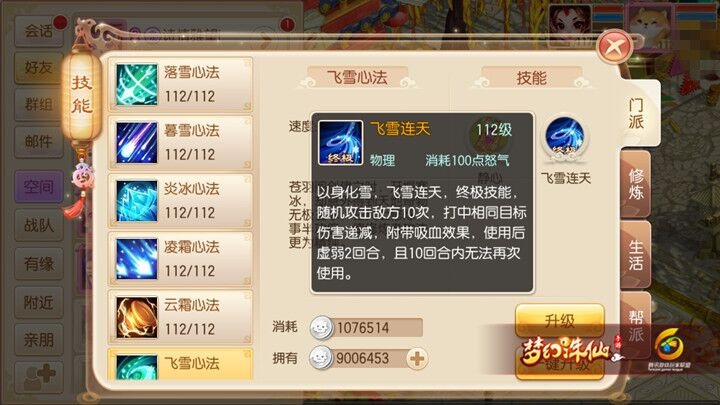720x405 pixels.
Task: Open the 邮件 mail menu
Action: (x=39, y=142)
